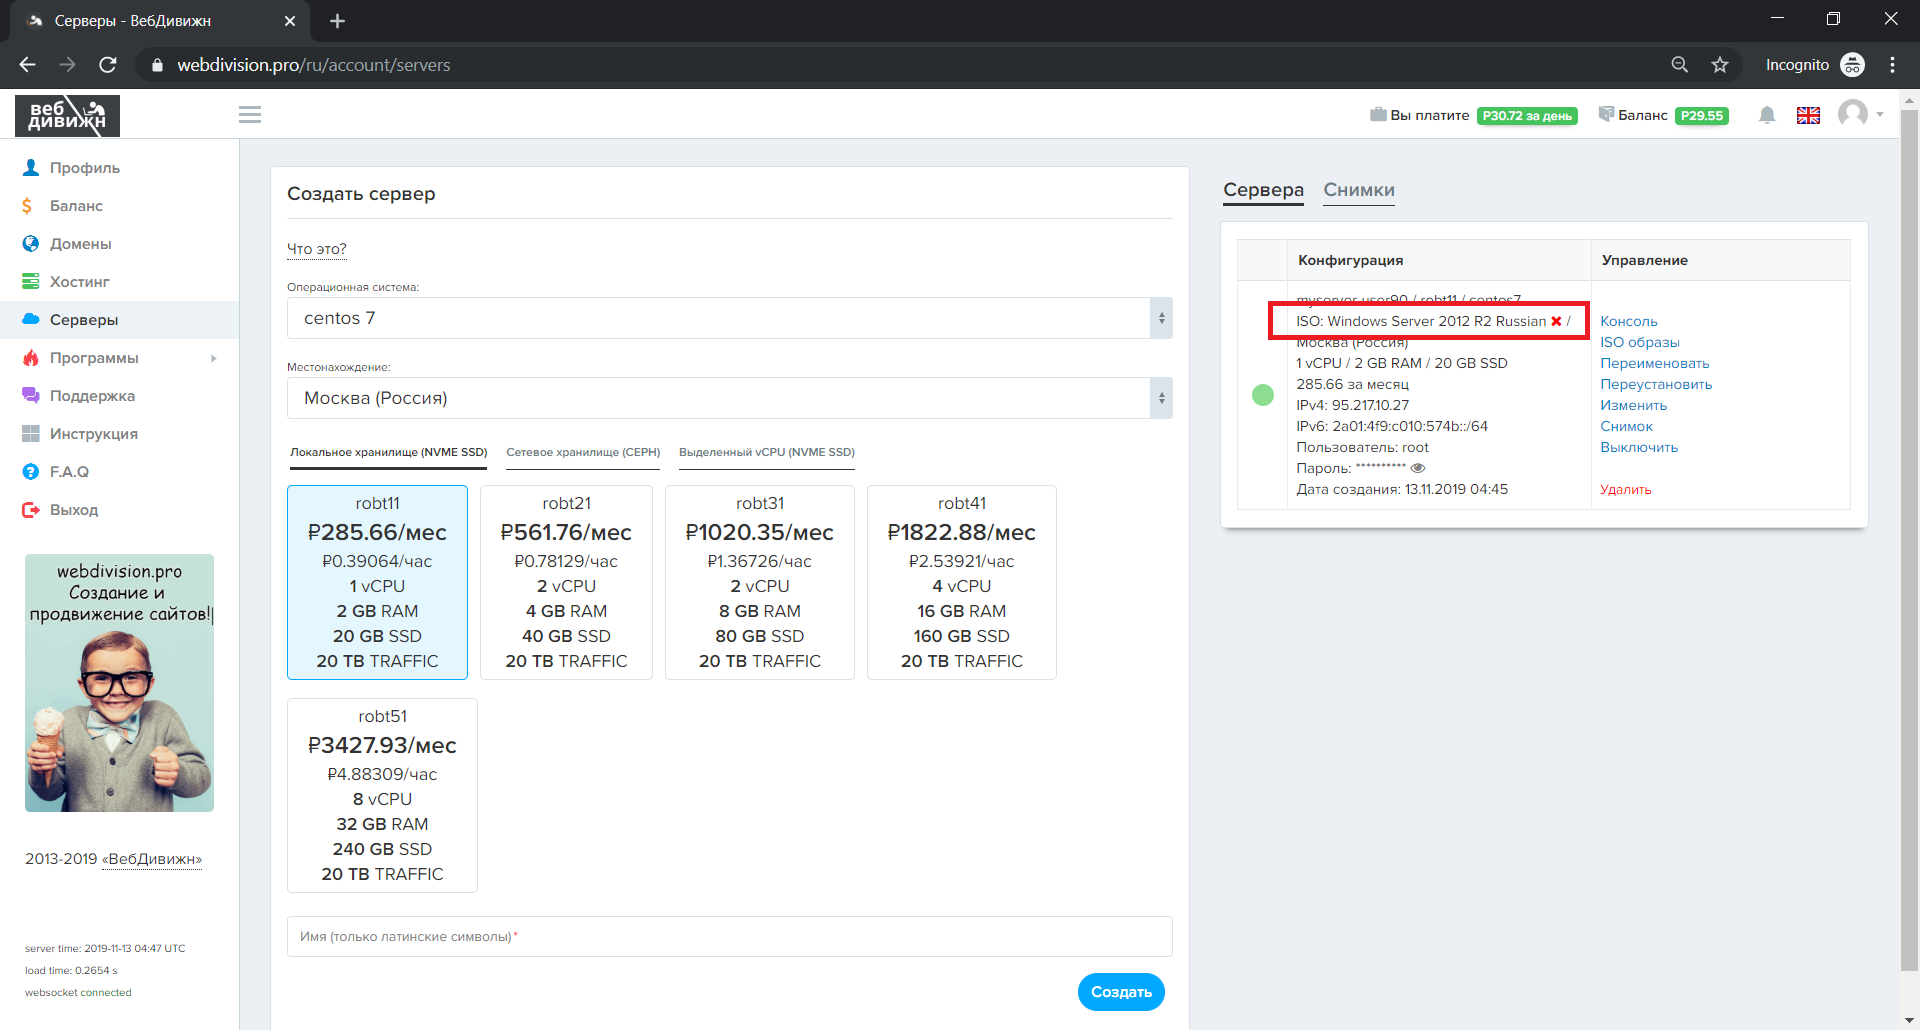Image resolution: width=1920 pixels, height=1030 pixels.
Task: Switch to the Снимки tab
Action: tap(1358, 190)
